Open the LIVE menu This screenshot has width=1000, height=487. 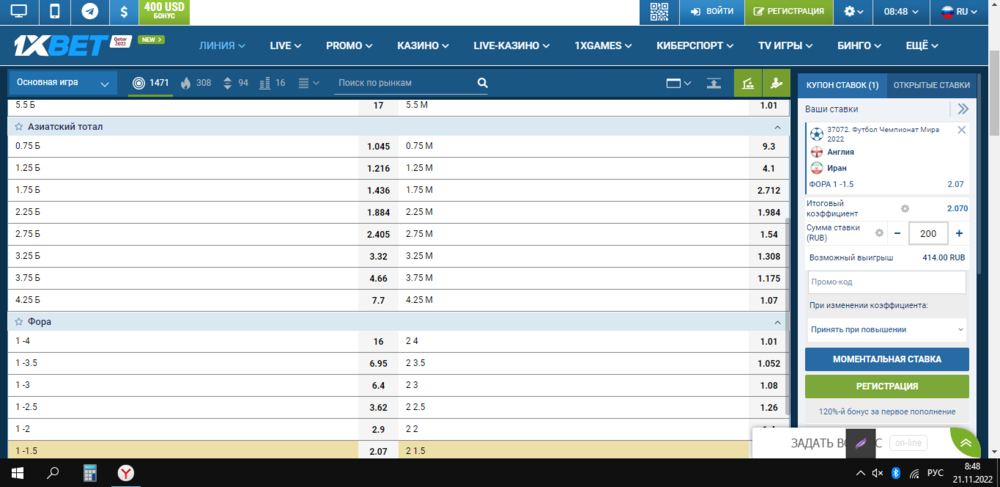tap(285, 46)
